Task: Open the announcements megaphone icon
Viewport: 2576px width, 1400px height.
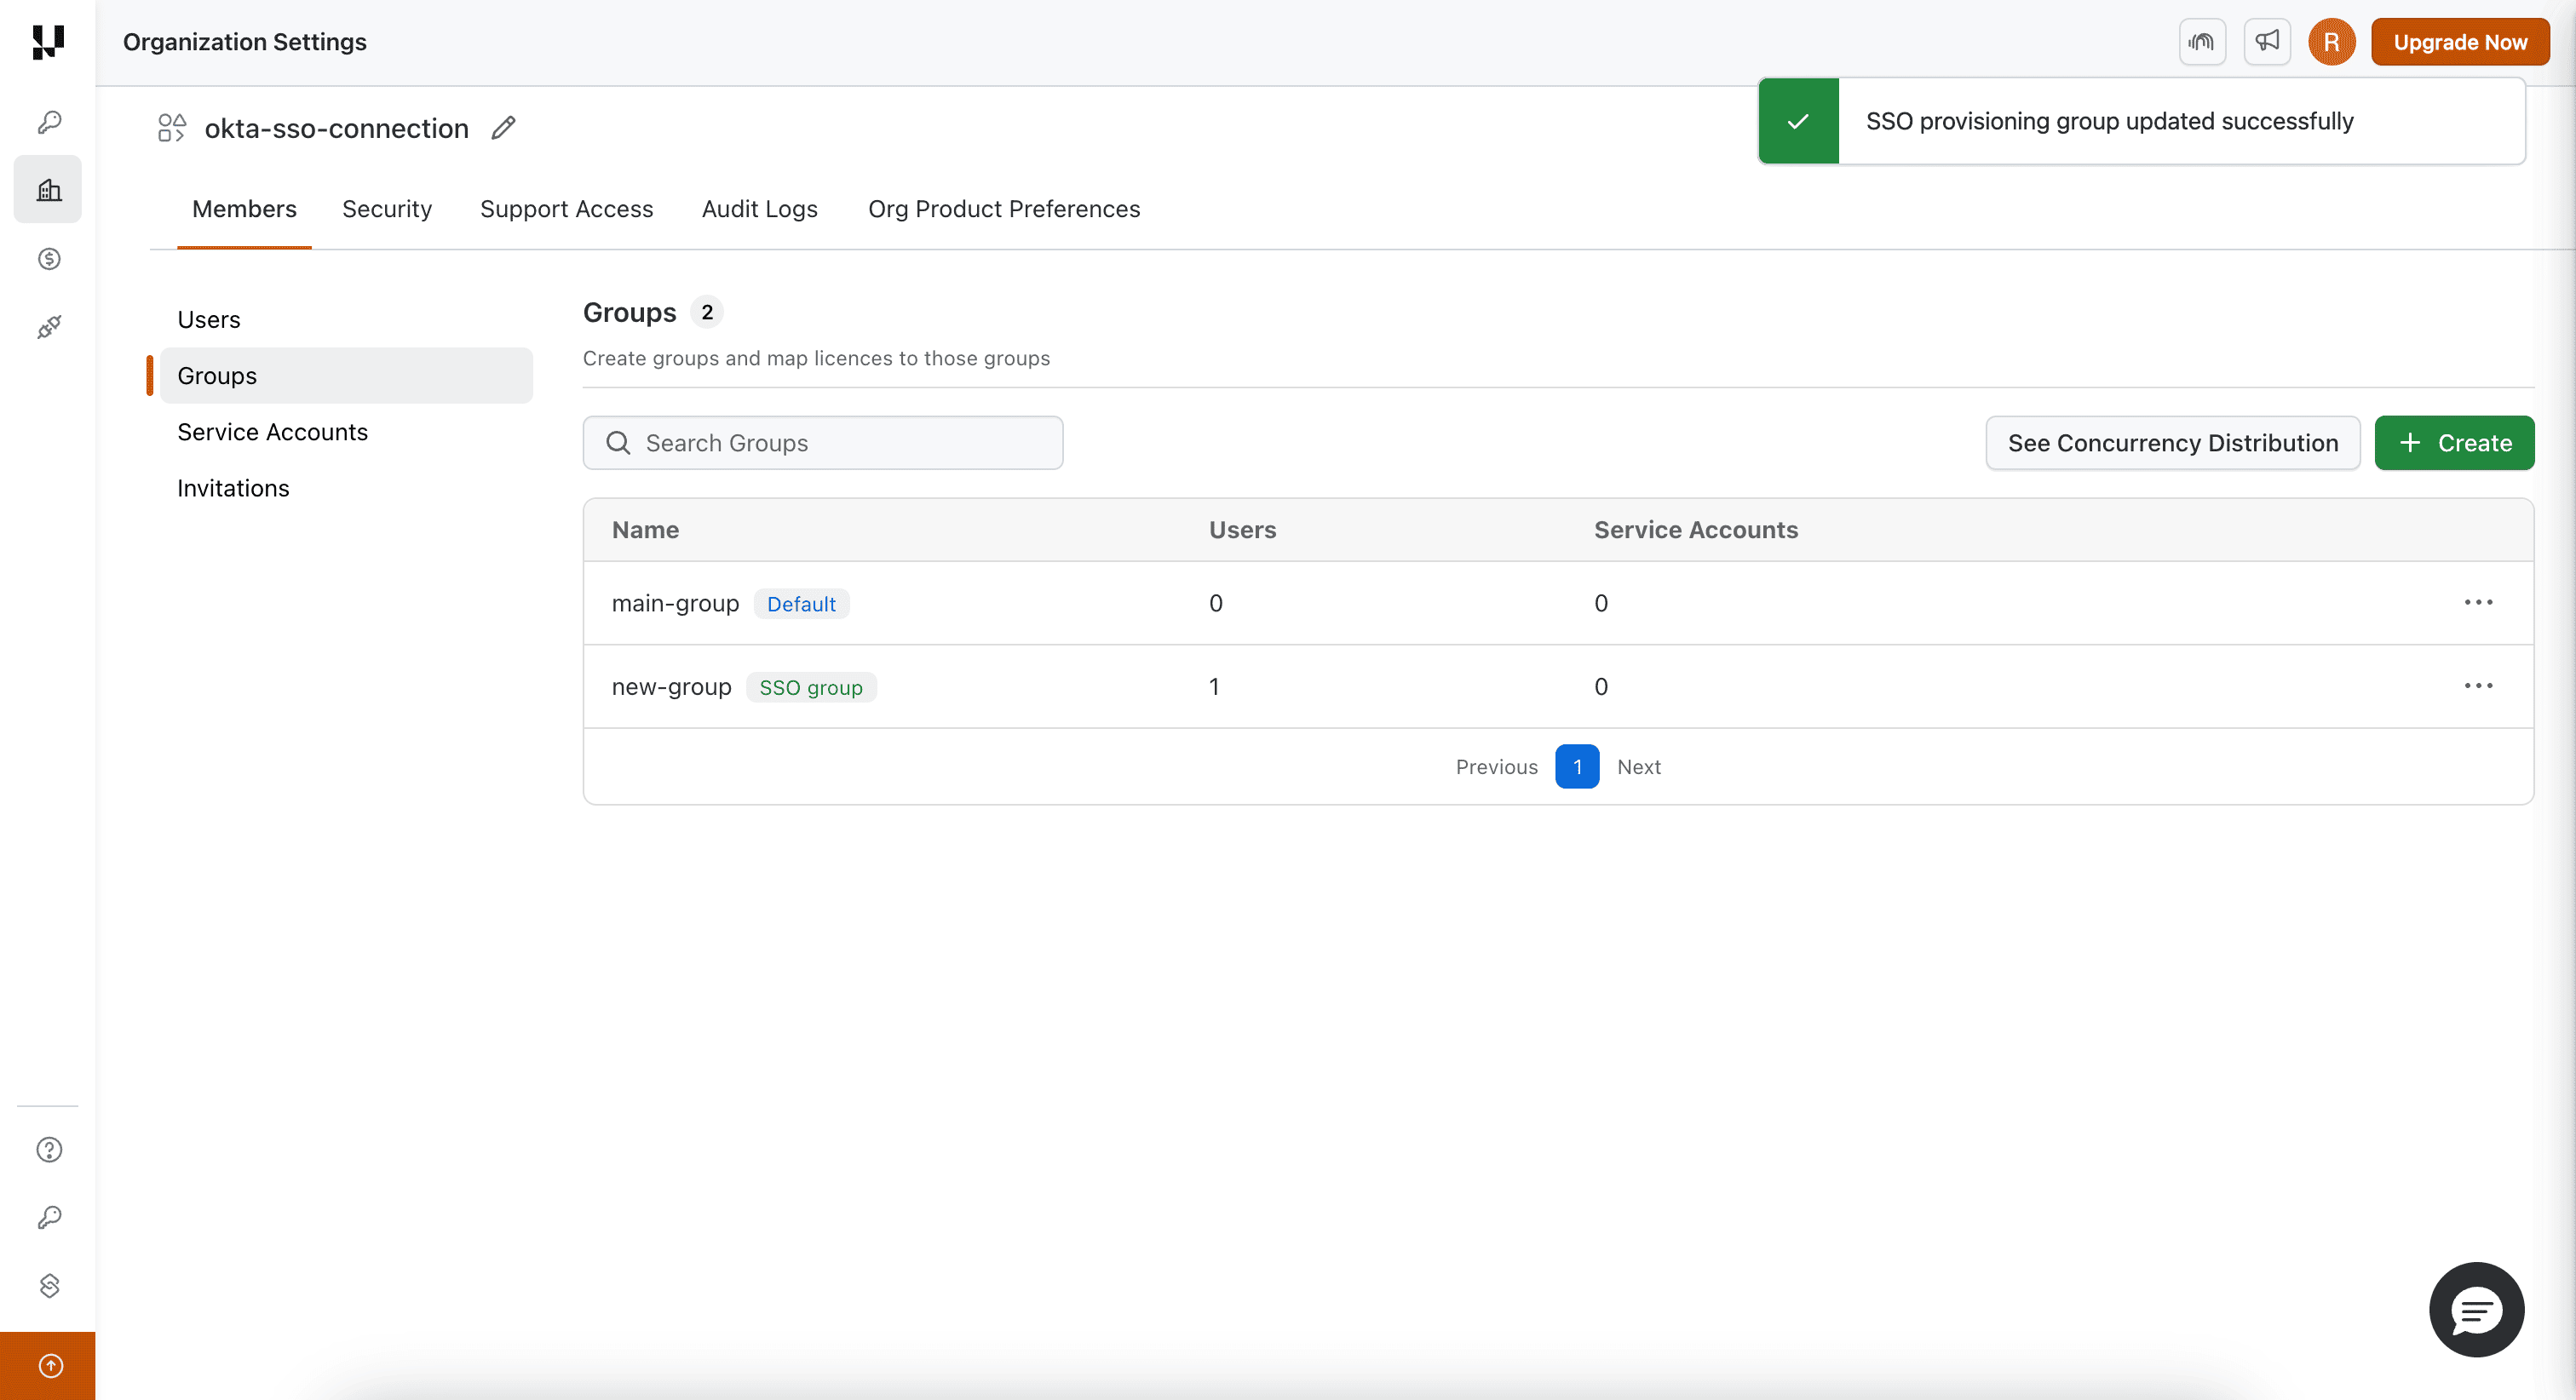Action: (x=2267, y=42)
